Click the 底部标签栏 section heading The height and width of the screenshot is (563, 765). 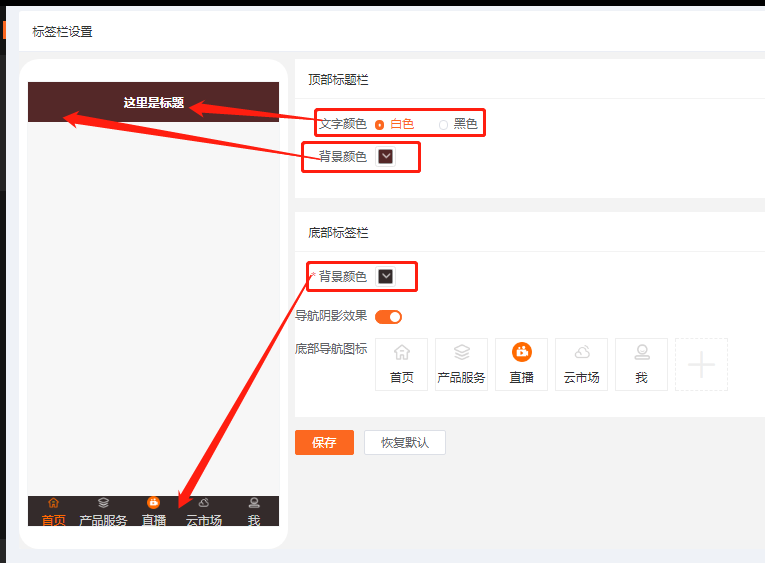338,233
